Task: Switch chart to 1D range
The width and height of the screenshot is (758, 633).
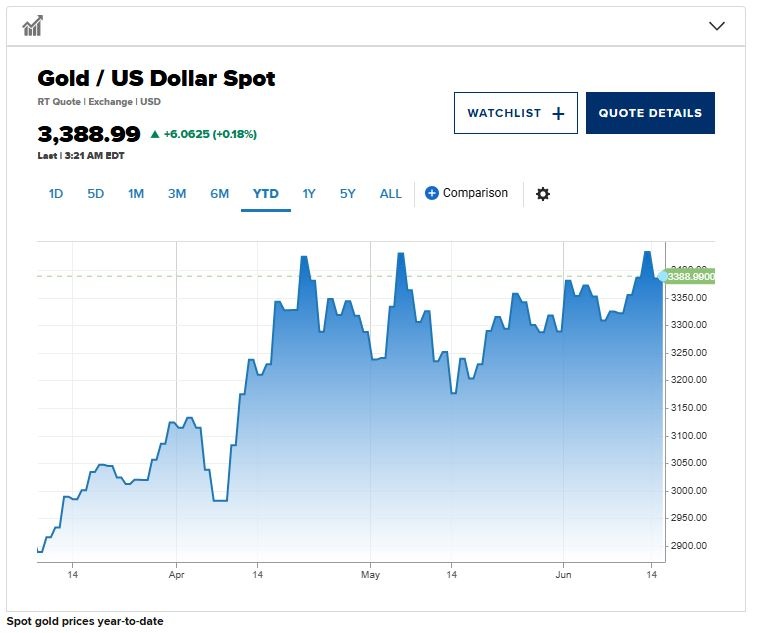Action: 56,194
